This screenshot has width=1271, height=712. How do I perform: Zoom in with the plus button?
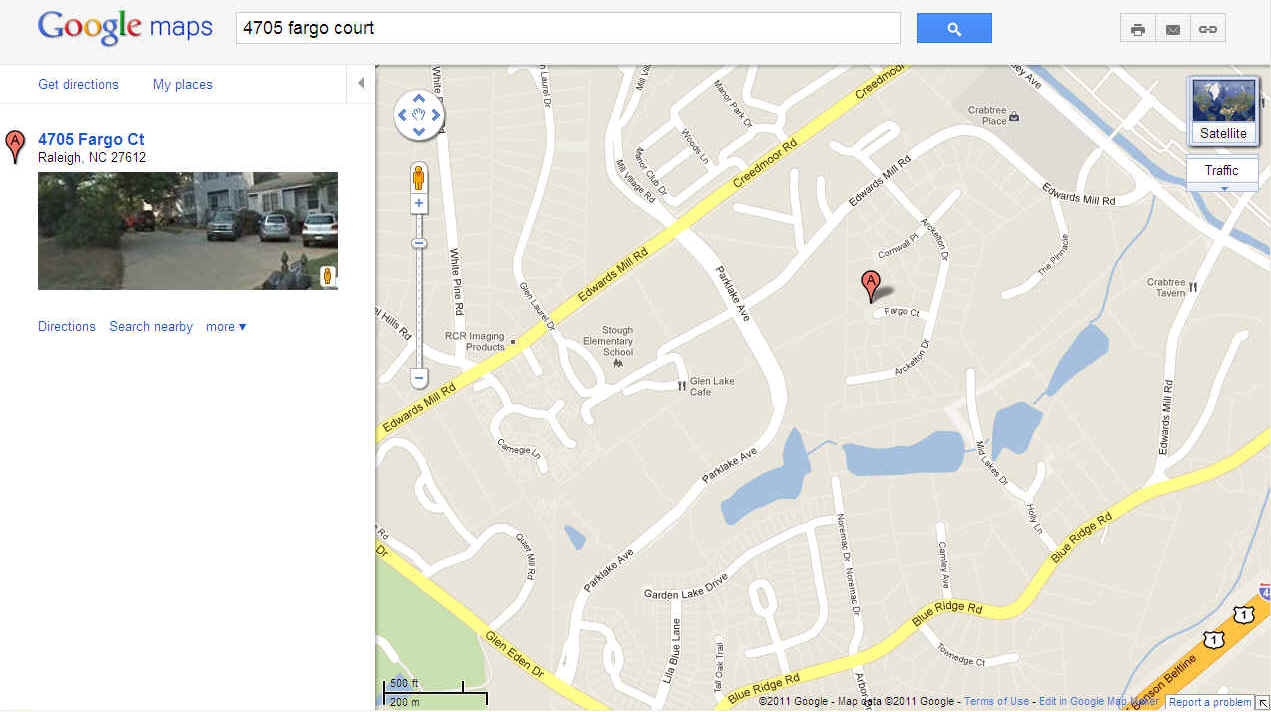tap(419, 203)
